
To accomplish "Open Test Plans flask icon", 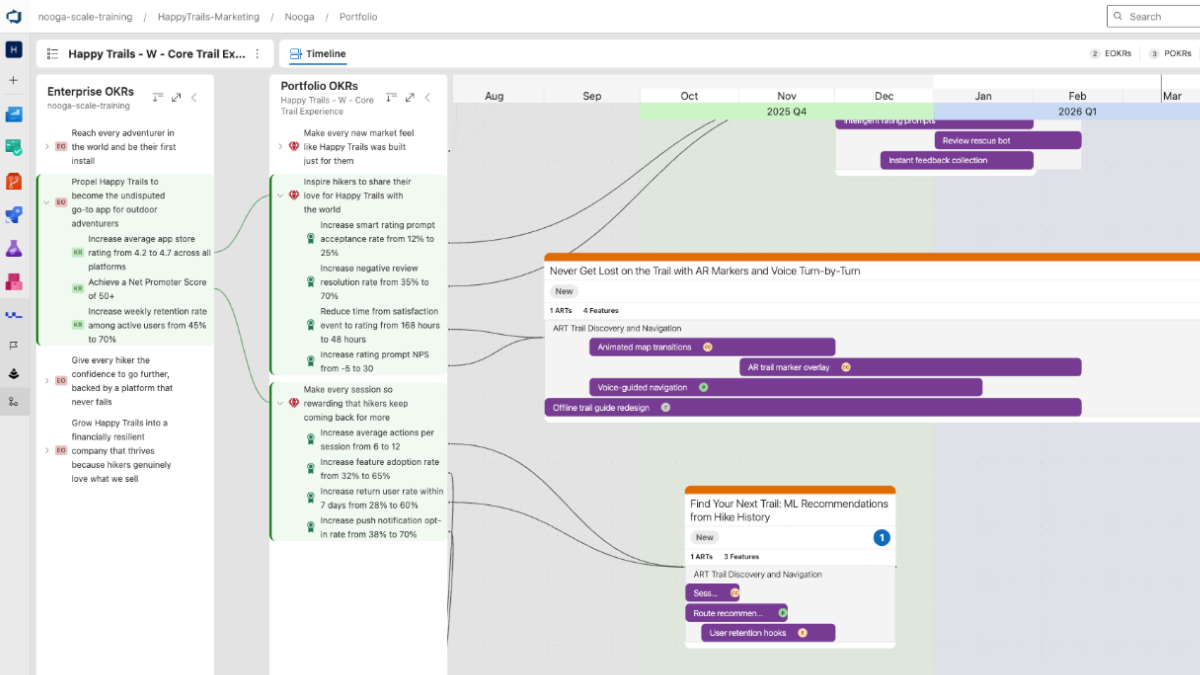I will pyautogui.click(x=14, y=248).
